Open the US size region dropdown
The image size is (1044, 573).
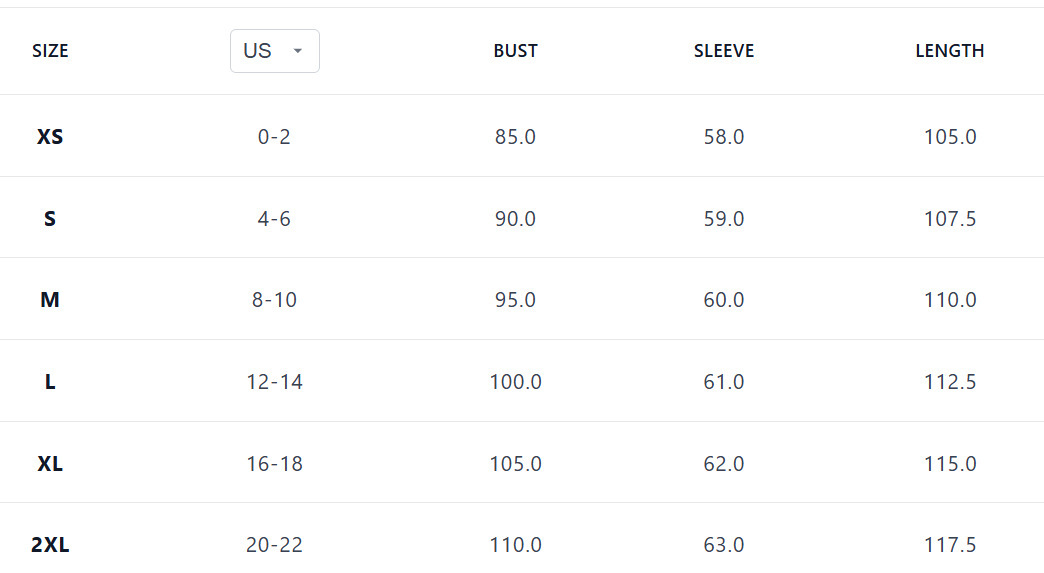pyautogui.click(x=274, y=51)
